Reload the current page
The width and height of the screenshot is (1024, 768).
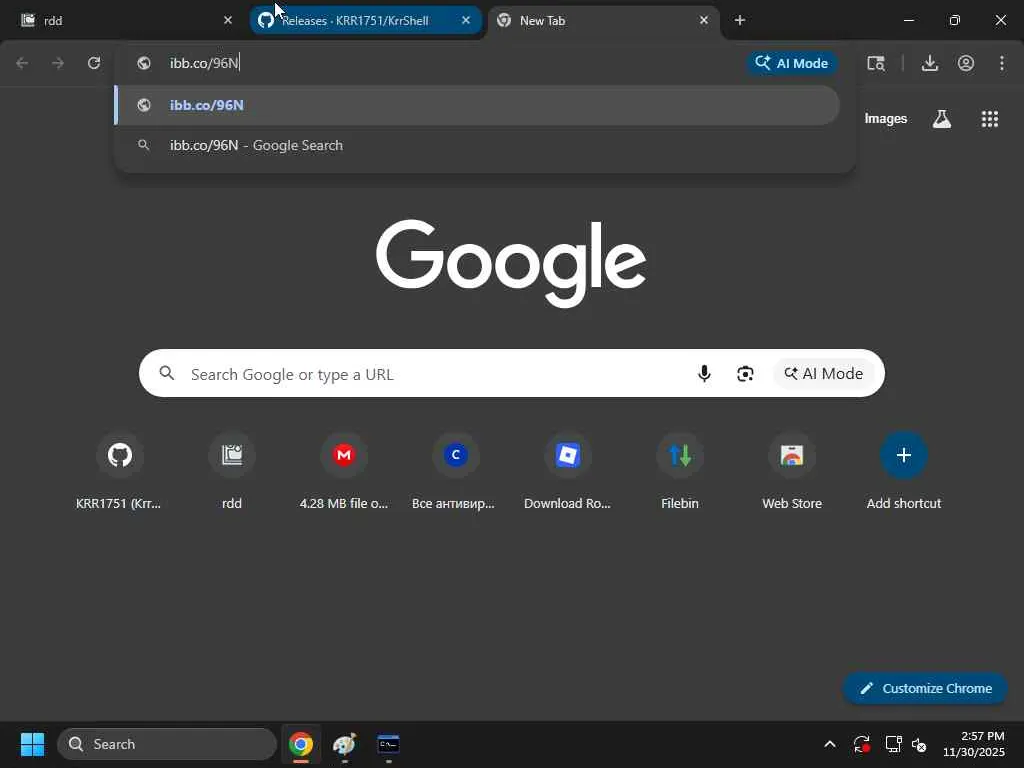click(94, 63)
